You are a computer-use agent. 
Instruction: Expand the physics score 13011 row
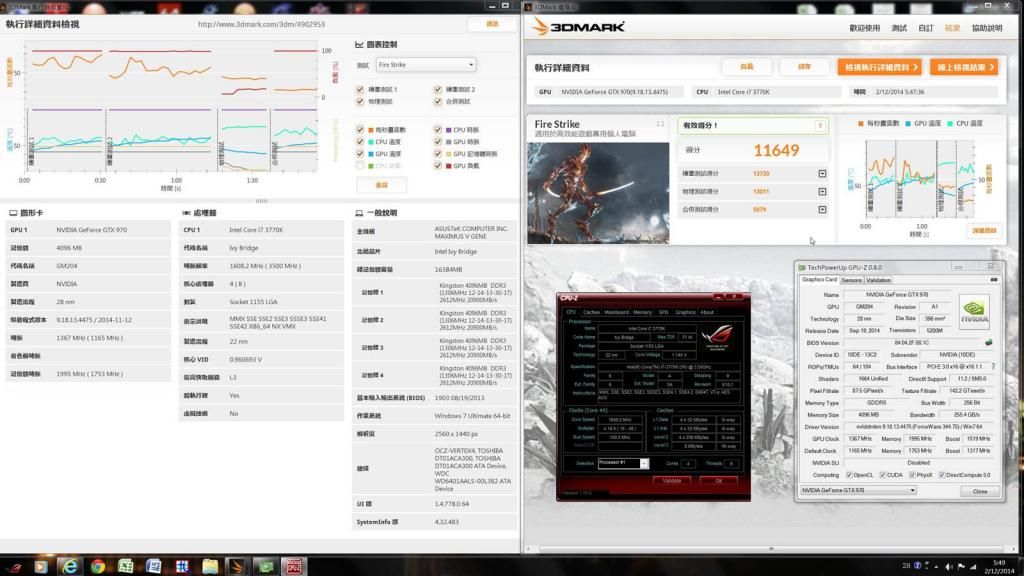[x=822, y=191]
